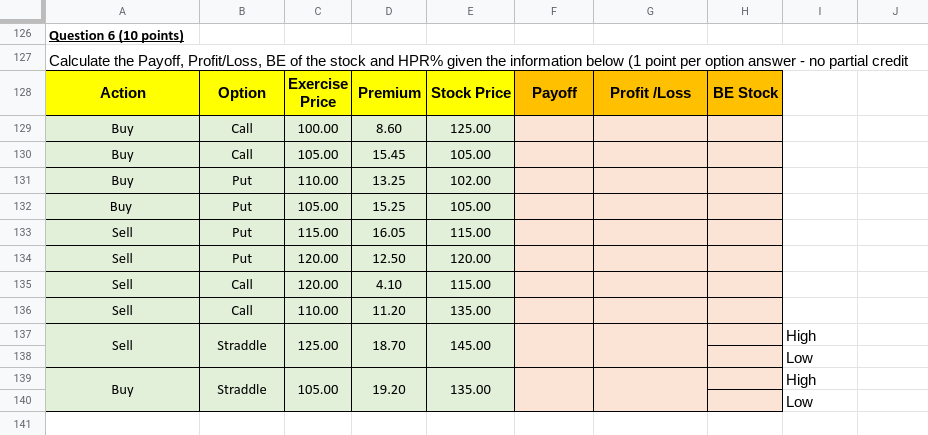Click the BE Stock cell in row 133
Image resolution: width=928 pixels, height=435 pixels.
745,233
